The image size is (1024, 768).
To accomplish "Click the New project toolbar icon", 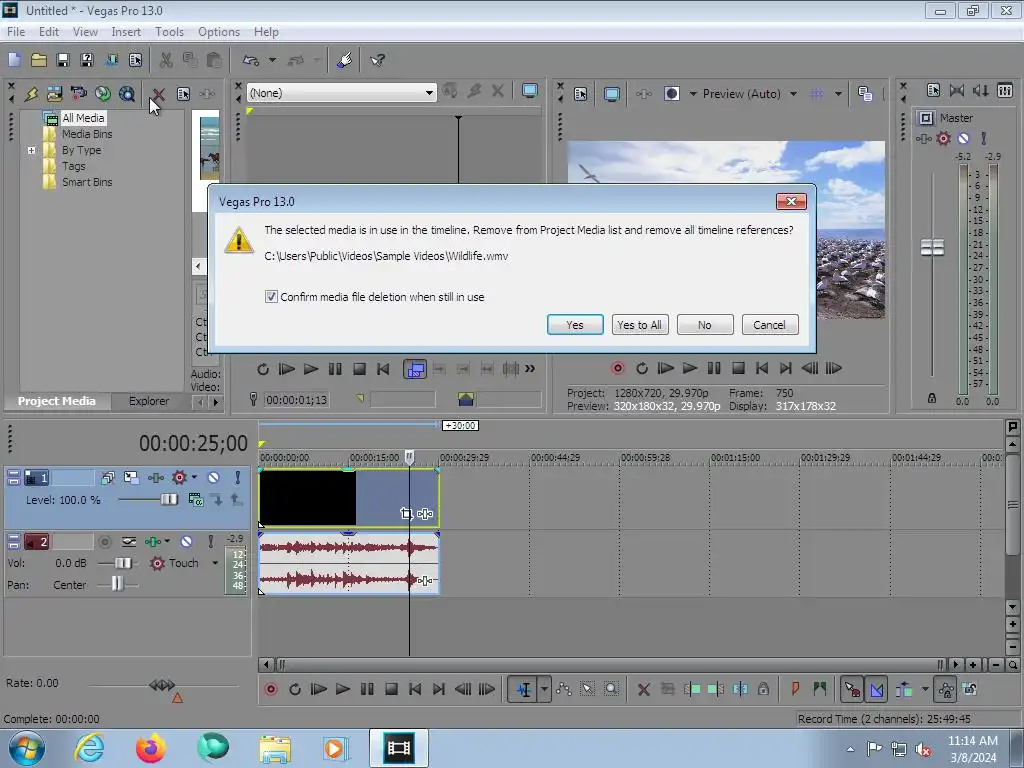I will click(14, 60).
